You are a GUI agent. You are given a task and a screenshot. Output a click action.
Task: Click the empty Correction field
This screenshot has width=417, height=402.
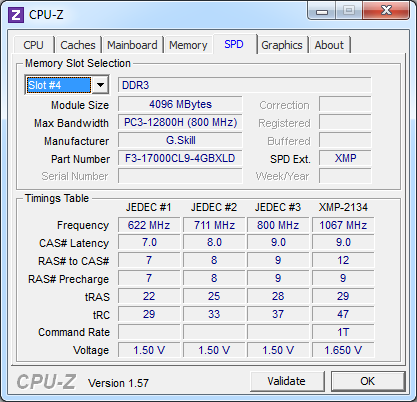click(345, 104)
